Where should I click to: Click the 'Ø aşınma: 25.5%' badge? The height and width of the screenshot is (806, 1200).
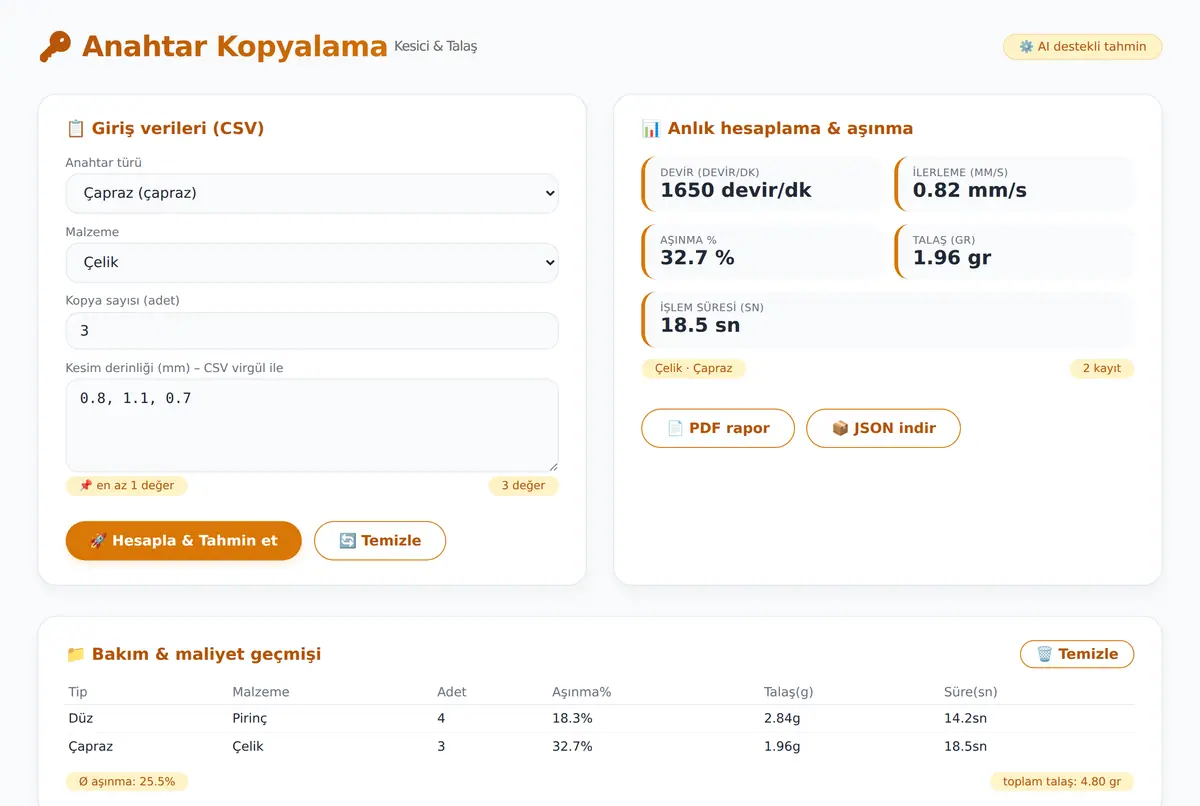[x=127, y=782]
